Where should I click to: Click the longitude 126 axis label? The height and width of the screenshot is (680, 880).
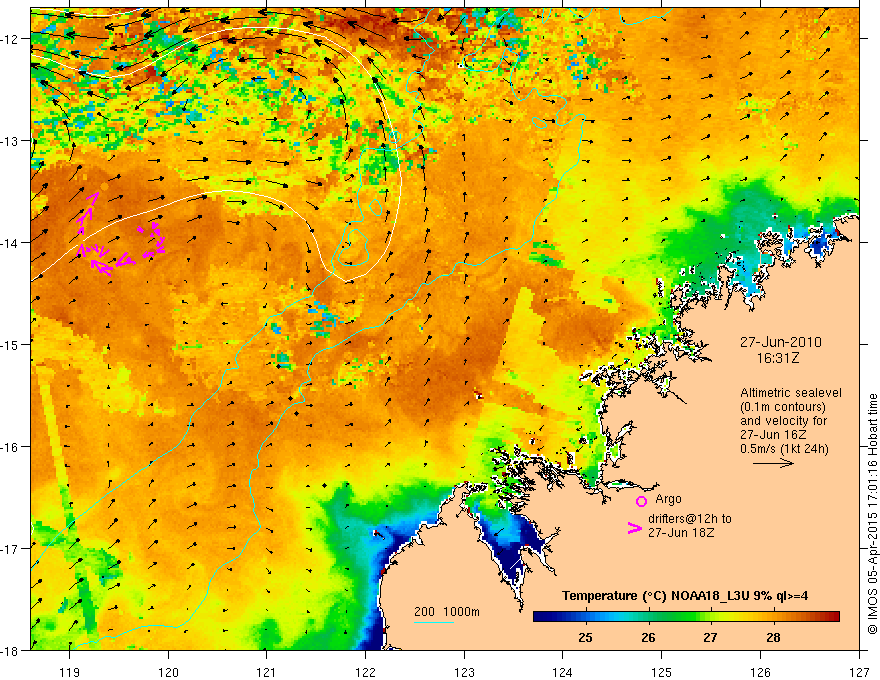(760, 672)
